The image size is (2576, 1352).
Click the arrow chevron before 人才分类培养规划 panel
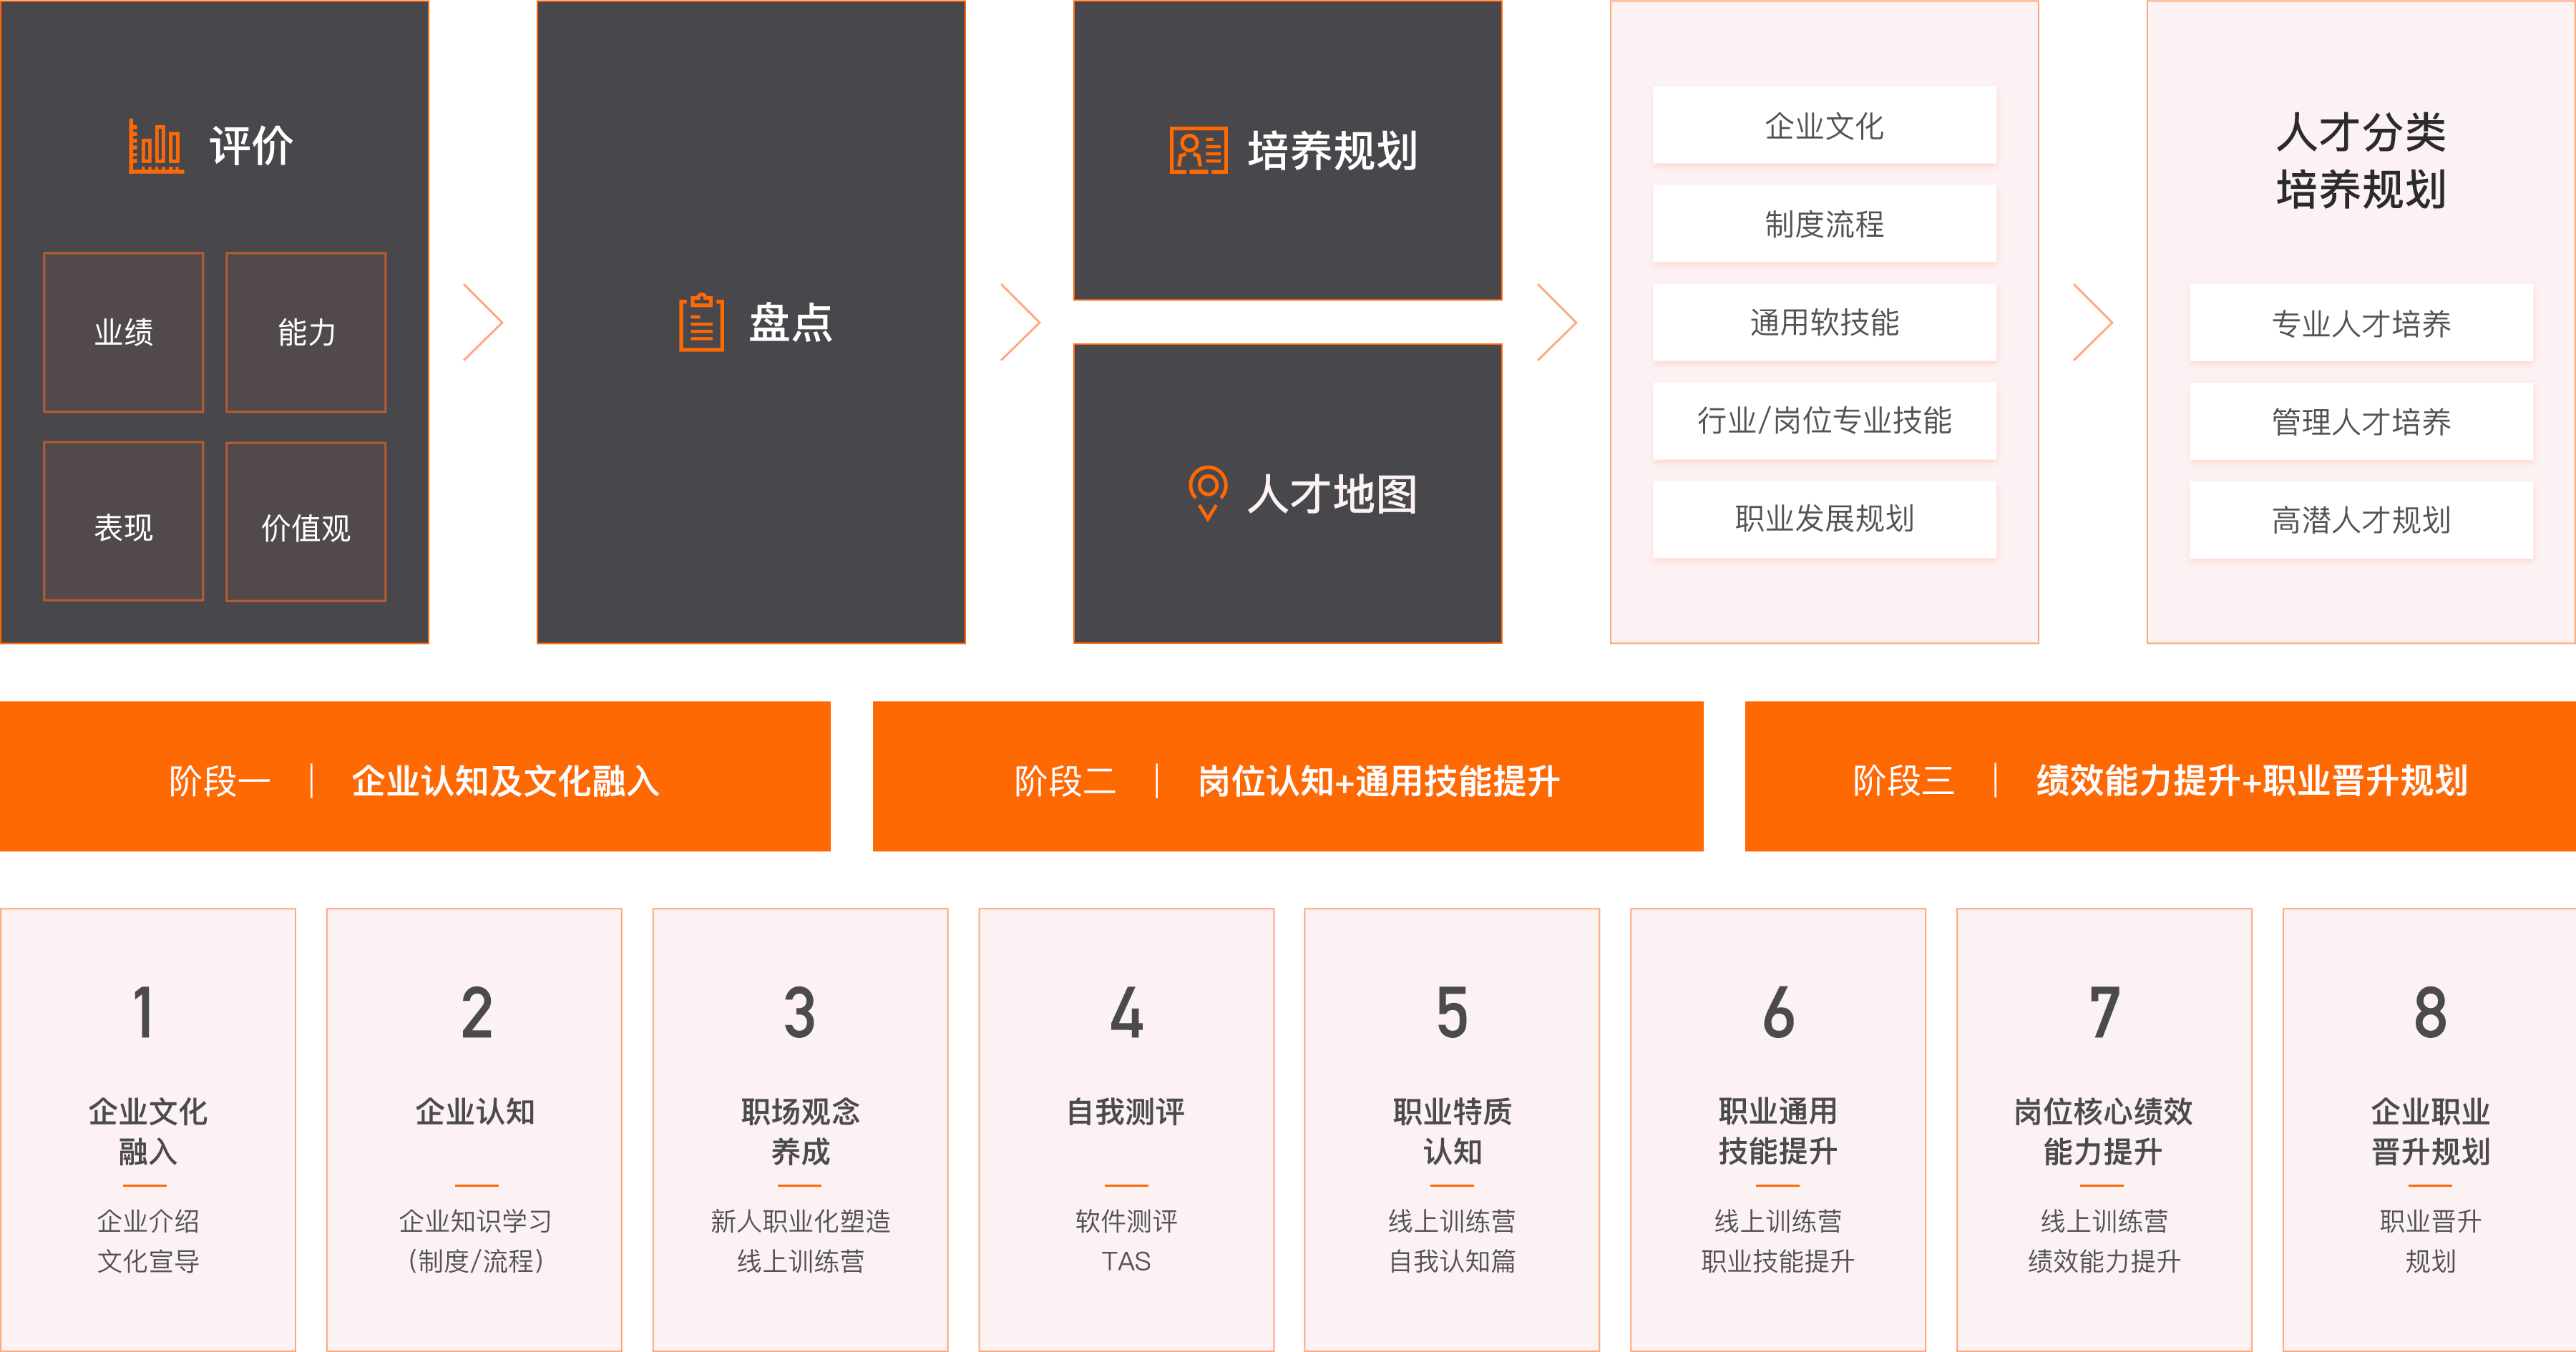pos(2092,322)
